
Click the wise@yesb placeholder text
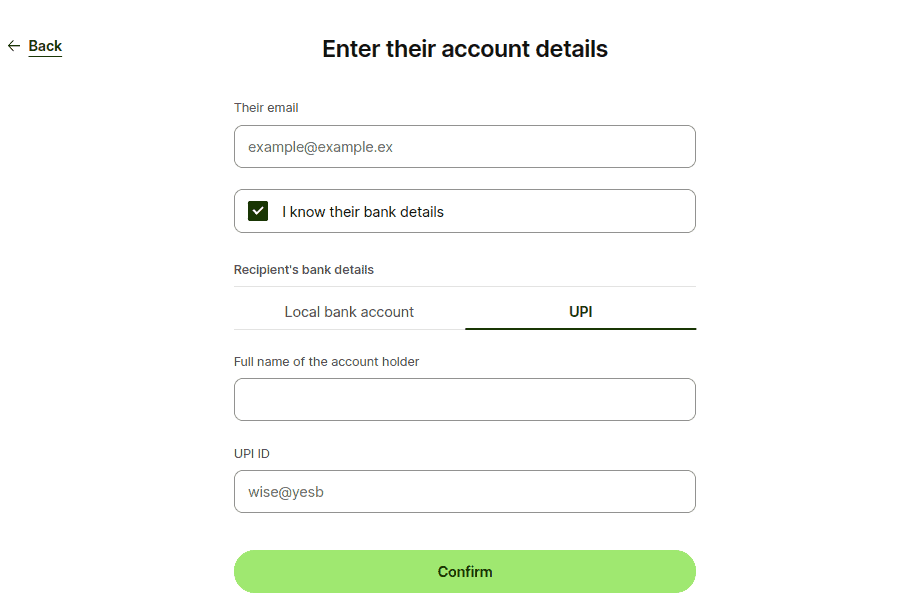[x=286, y=492]
